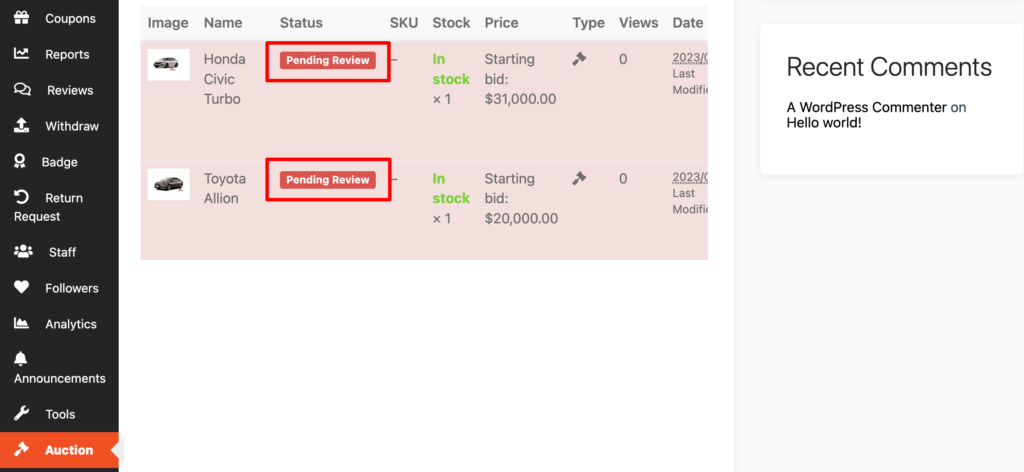The image size is (1024, 472).
Task: Open the A WordPress Commenter link
Action: (x=866, y=107)
